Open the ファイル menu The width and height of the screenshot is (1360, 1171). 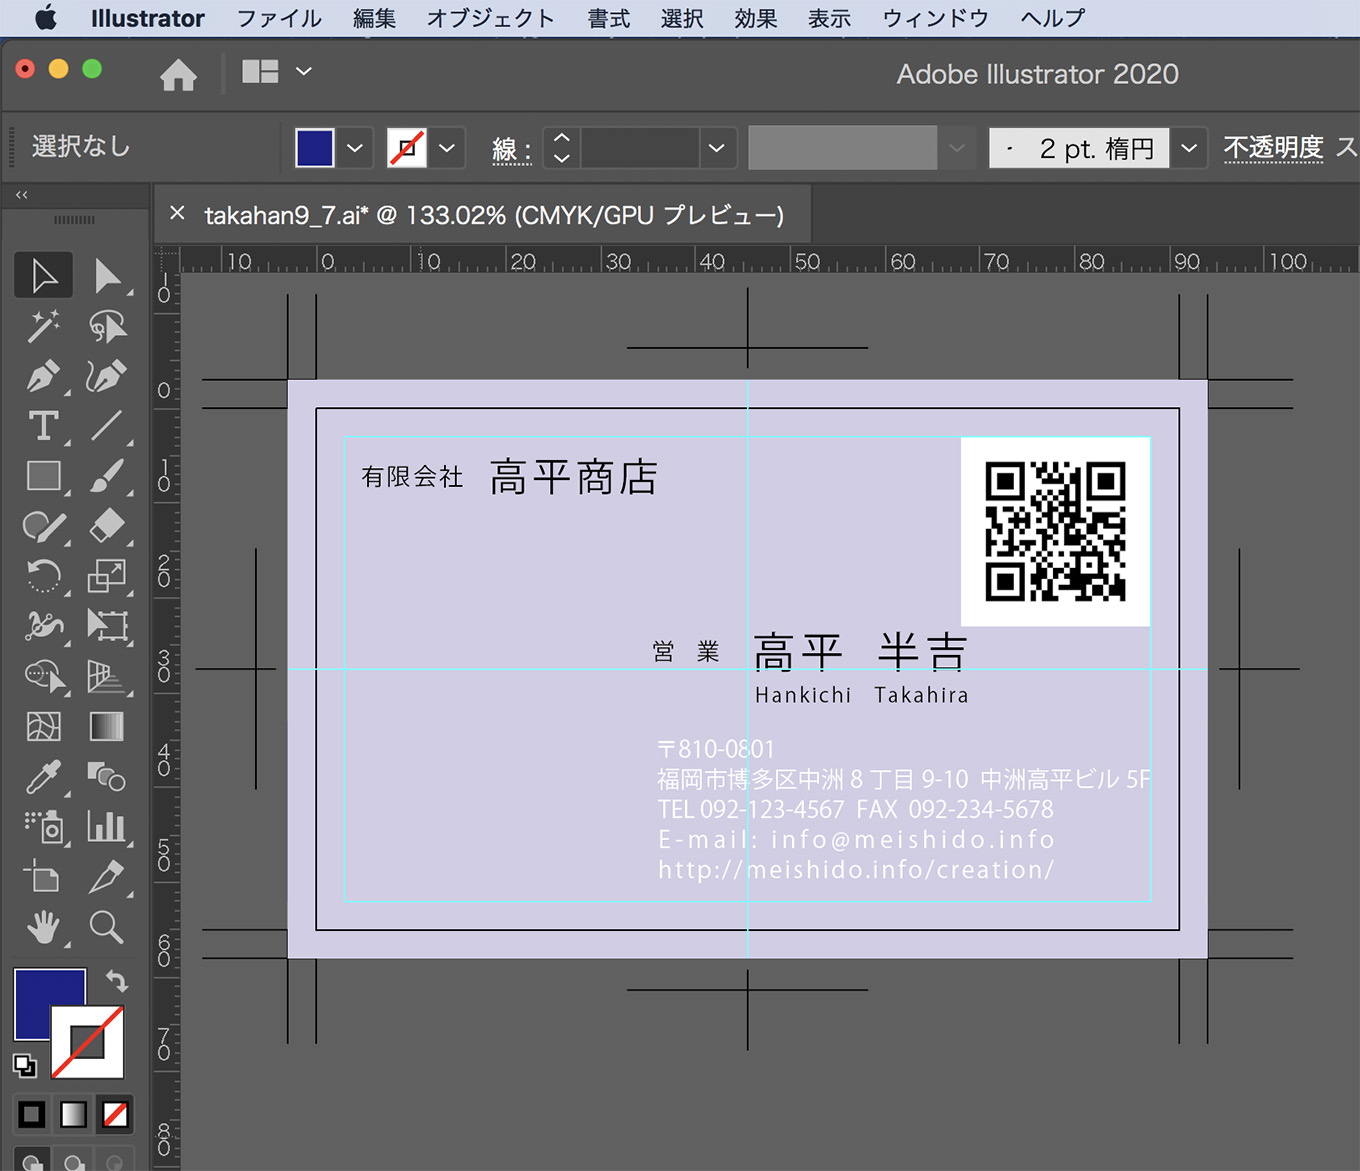click(279, 18)
